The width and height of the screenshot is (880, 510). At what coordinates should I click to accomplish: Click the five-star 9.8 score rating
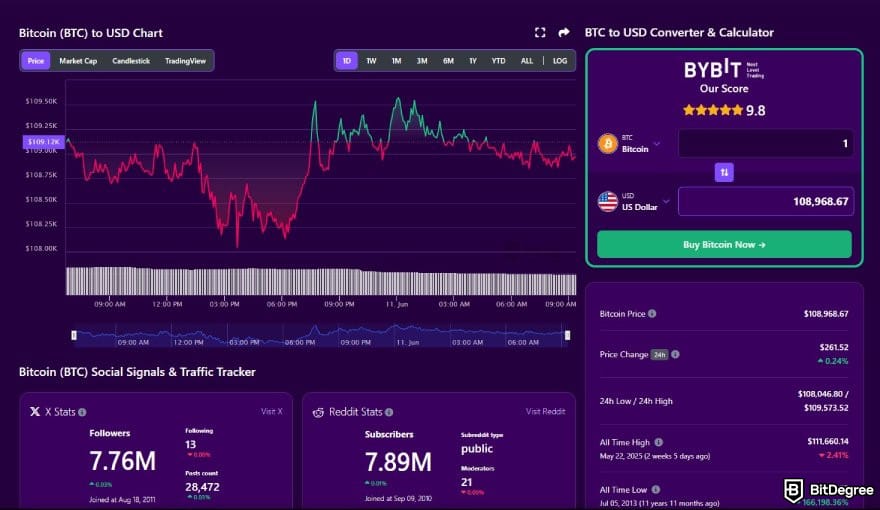723,110
